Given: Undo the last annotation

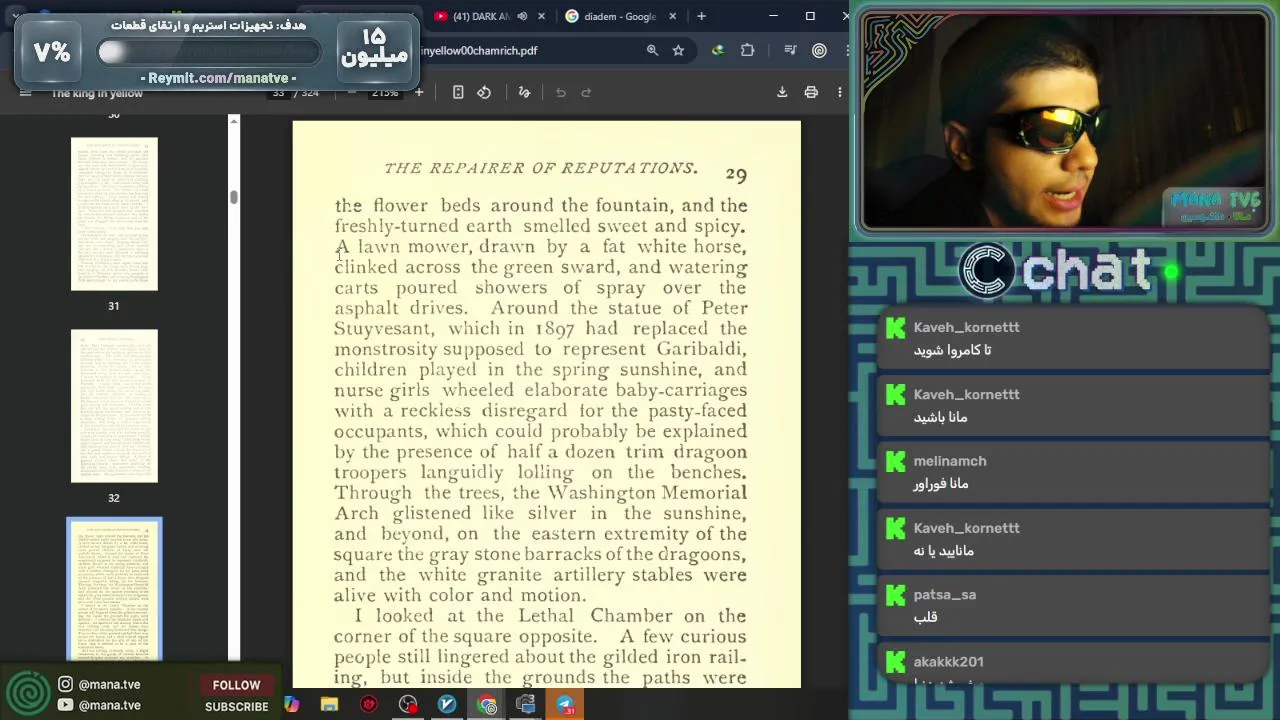Looking at the screenshot, I should (x=561, y=93).
